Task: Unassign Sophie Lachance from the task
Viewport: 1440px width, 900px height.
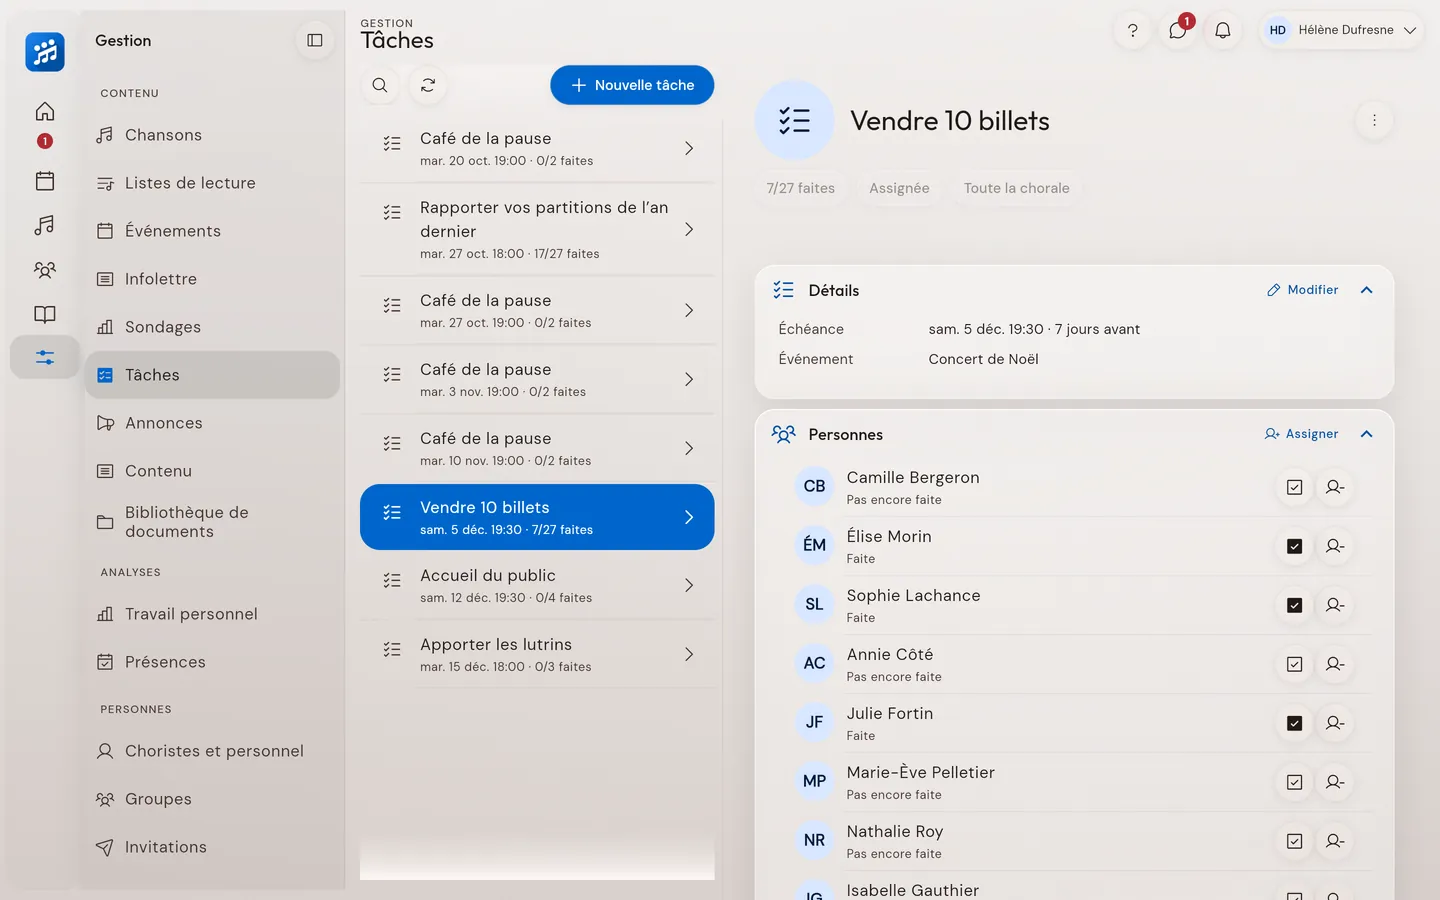Action: tap(1335, 605)
